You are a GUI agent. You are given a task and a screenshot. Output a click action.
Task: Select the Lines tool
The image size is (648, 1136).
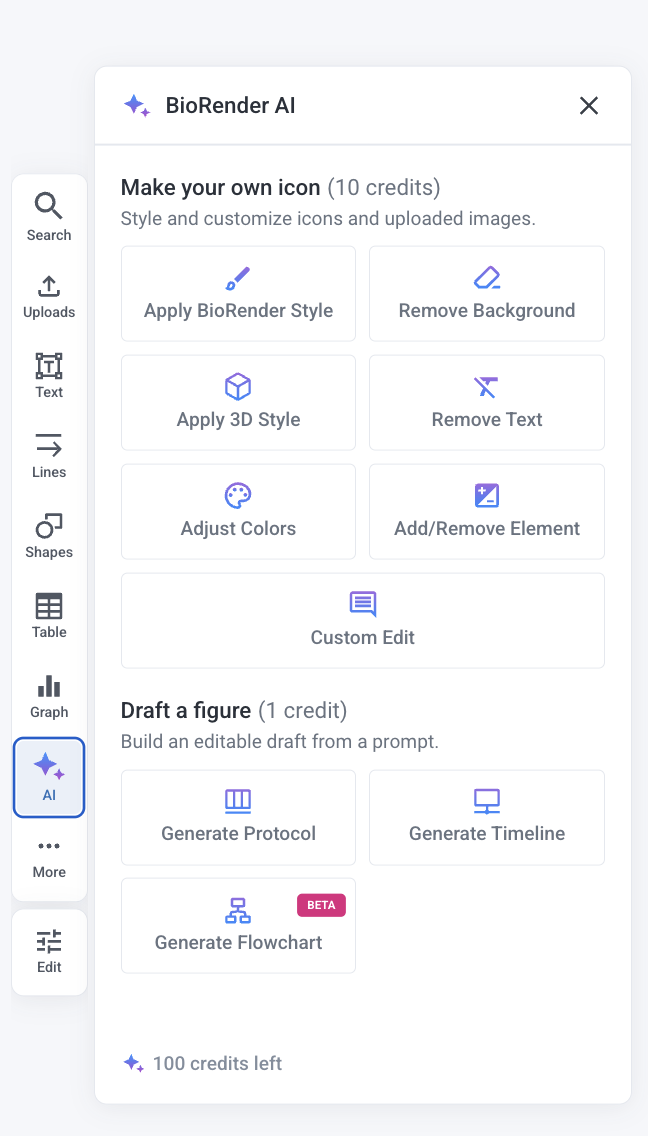(x=49, y=456)
